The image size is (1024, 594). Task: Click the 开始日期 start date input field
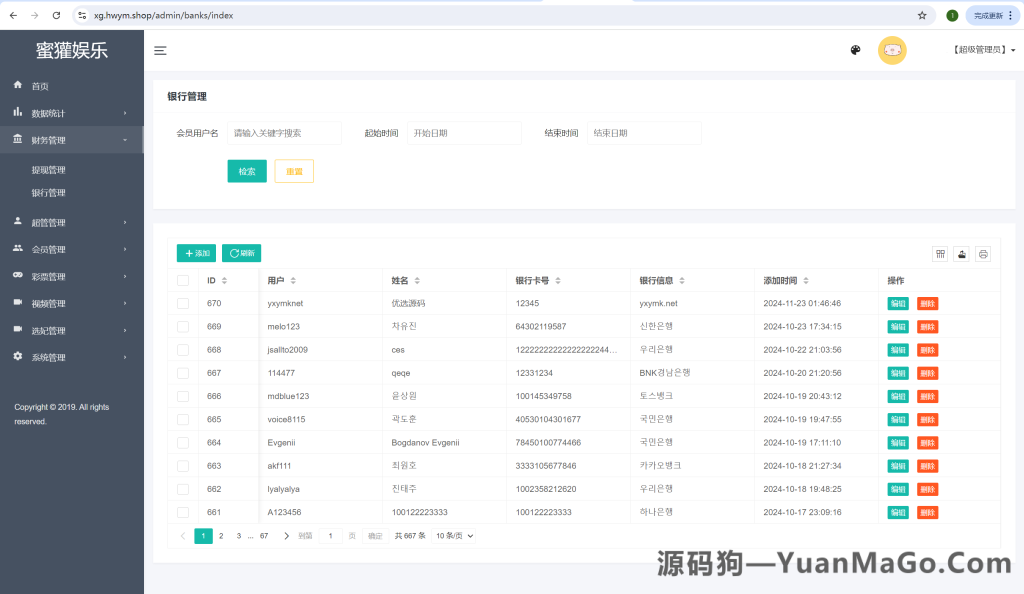(x=463, y=133)
